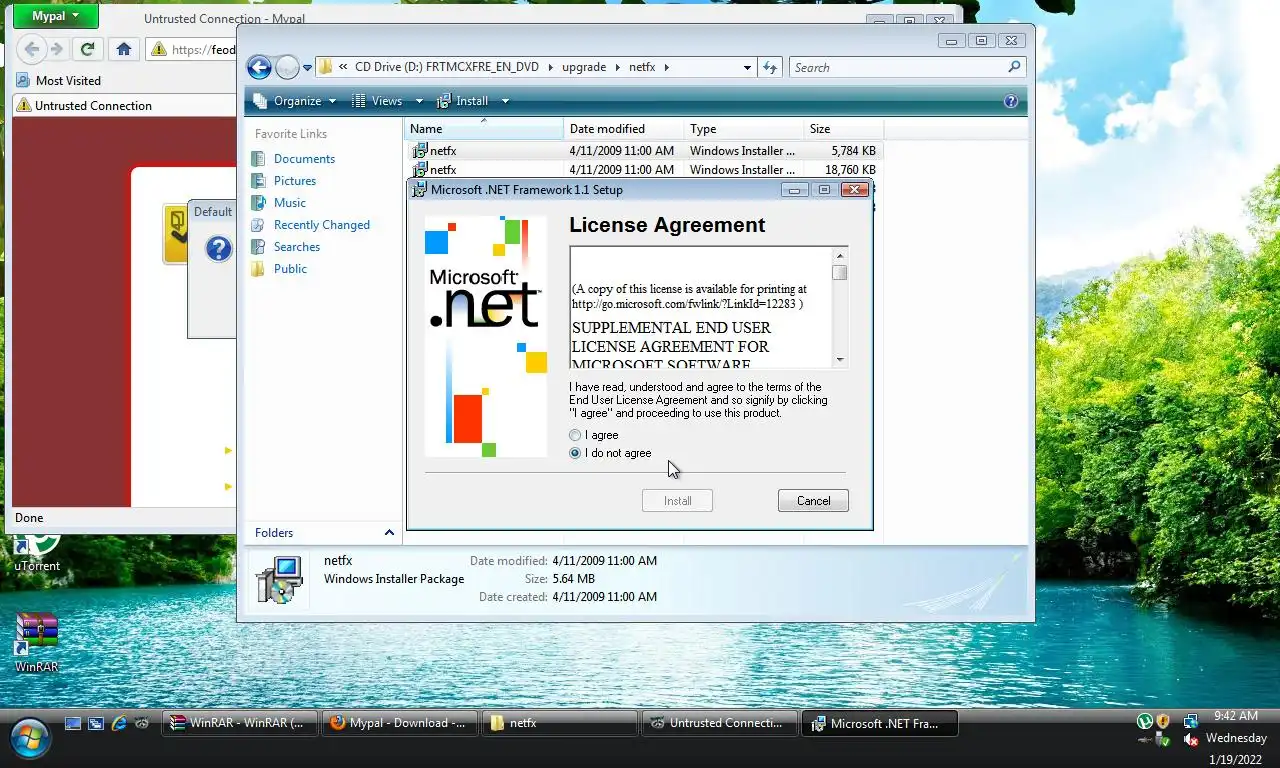Click Show Desktop quick launch icon
This screenshot has height=768, width=1280.
[73, 723]
